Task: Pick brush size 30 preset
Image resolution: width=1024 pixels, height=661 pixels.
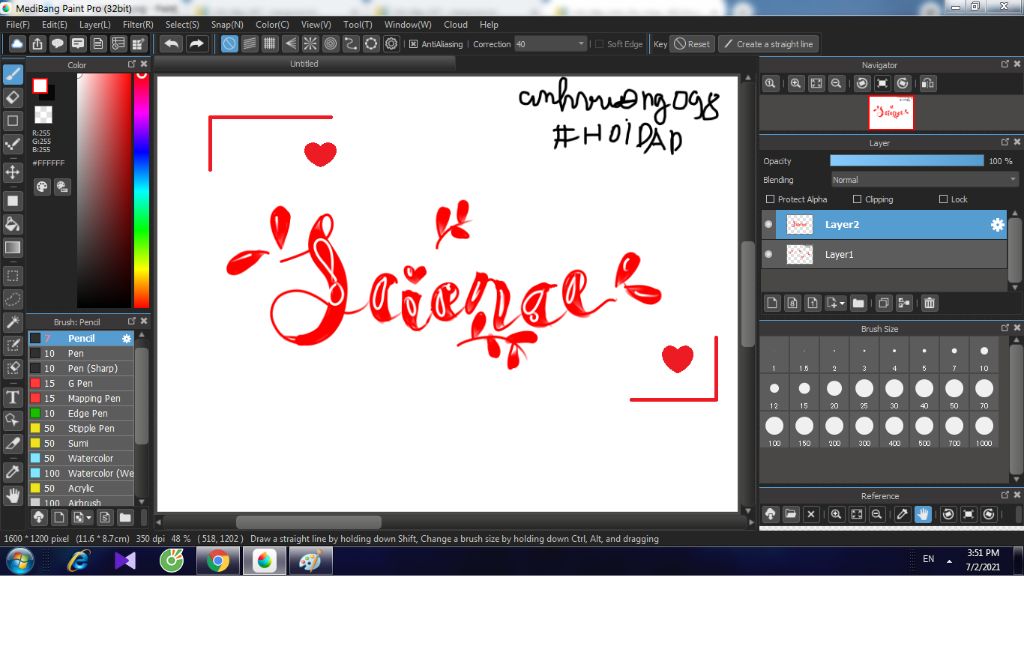Action: click(x=894, y=392)
